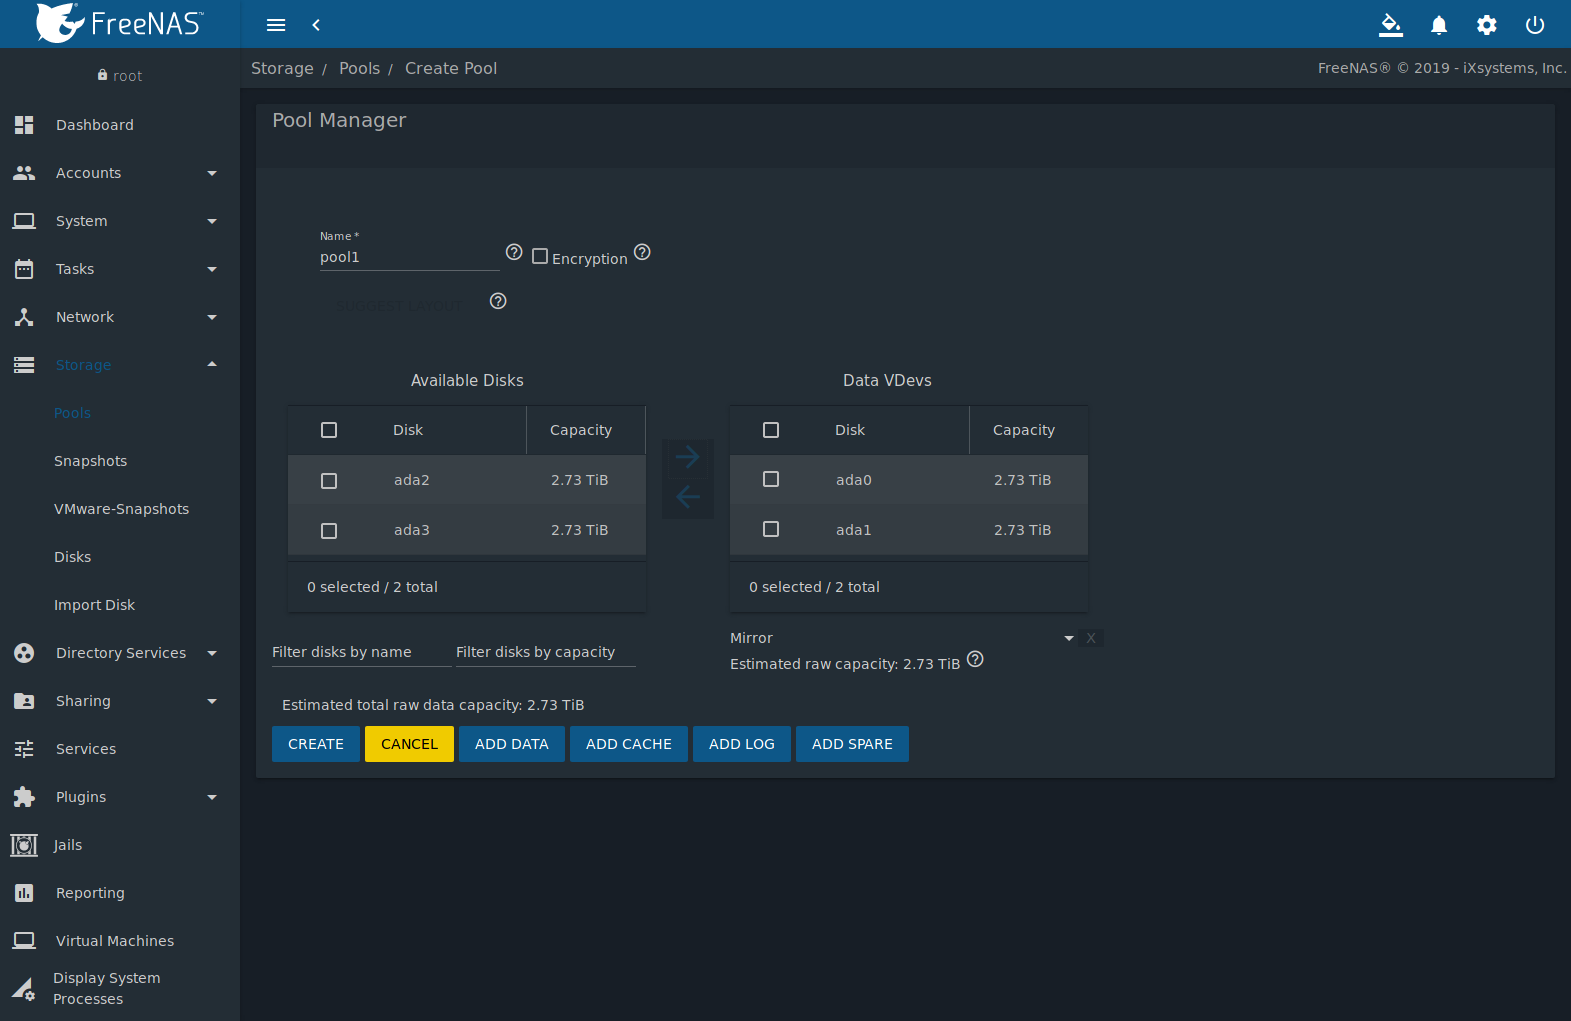Move disks right with arrow button
This screenshot has width=1571, height=1021.
[x=687, y=458]
